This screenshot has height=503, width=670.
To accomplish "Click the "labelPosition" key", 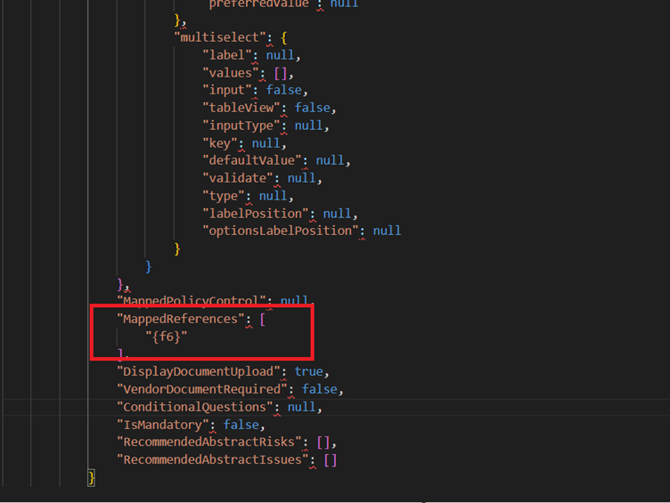I will (x=255, y=213).
